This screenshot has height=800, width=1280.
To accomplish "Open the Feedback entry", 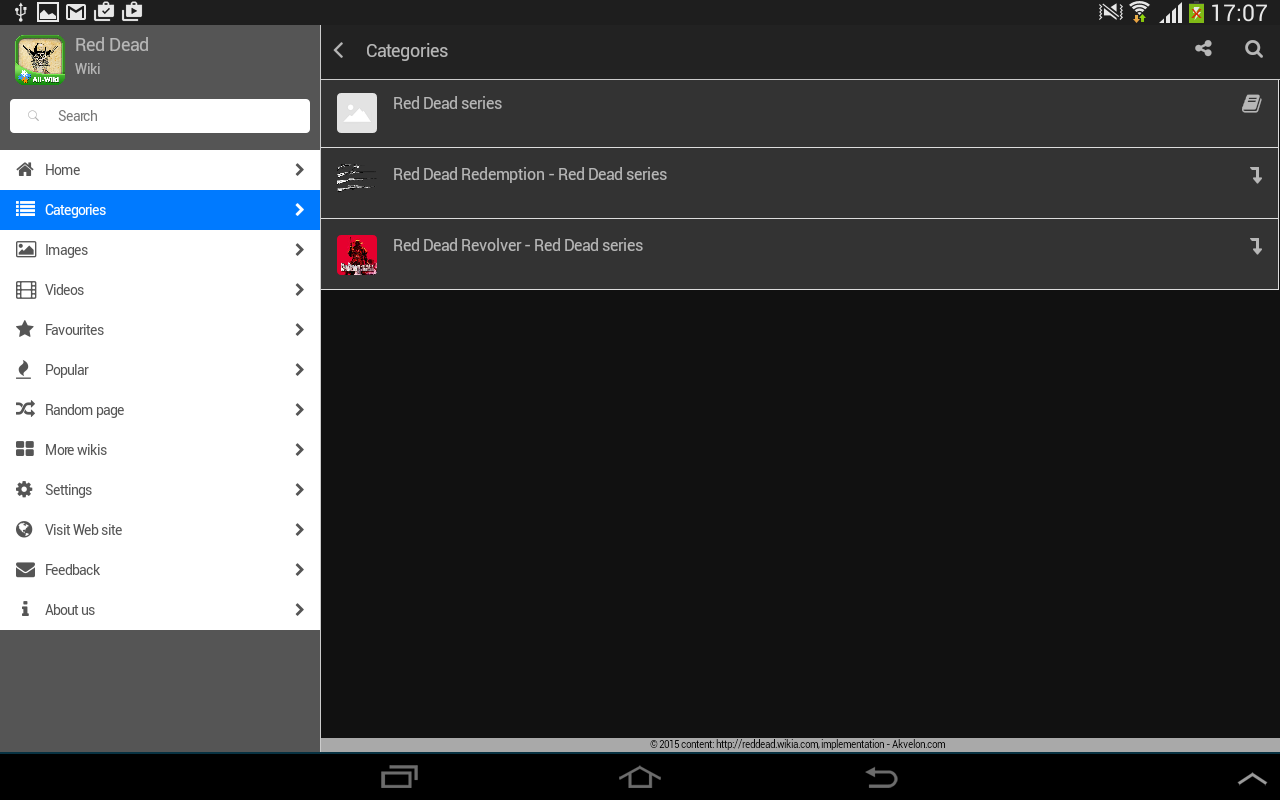I will pyautogui.click(x=160, y=570).
